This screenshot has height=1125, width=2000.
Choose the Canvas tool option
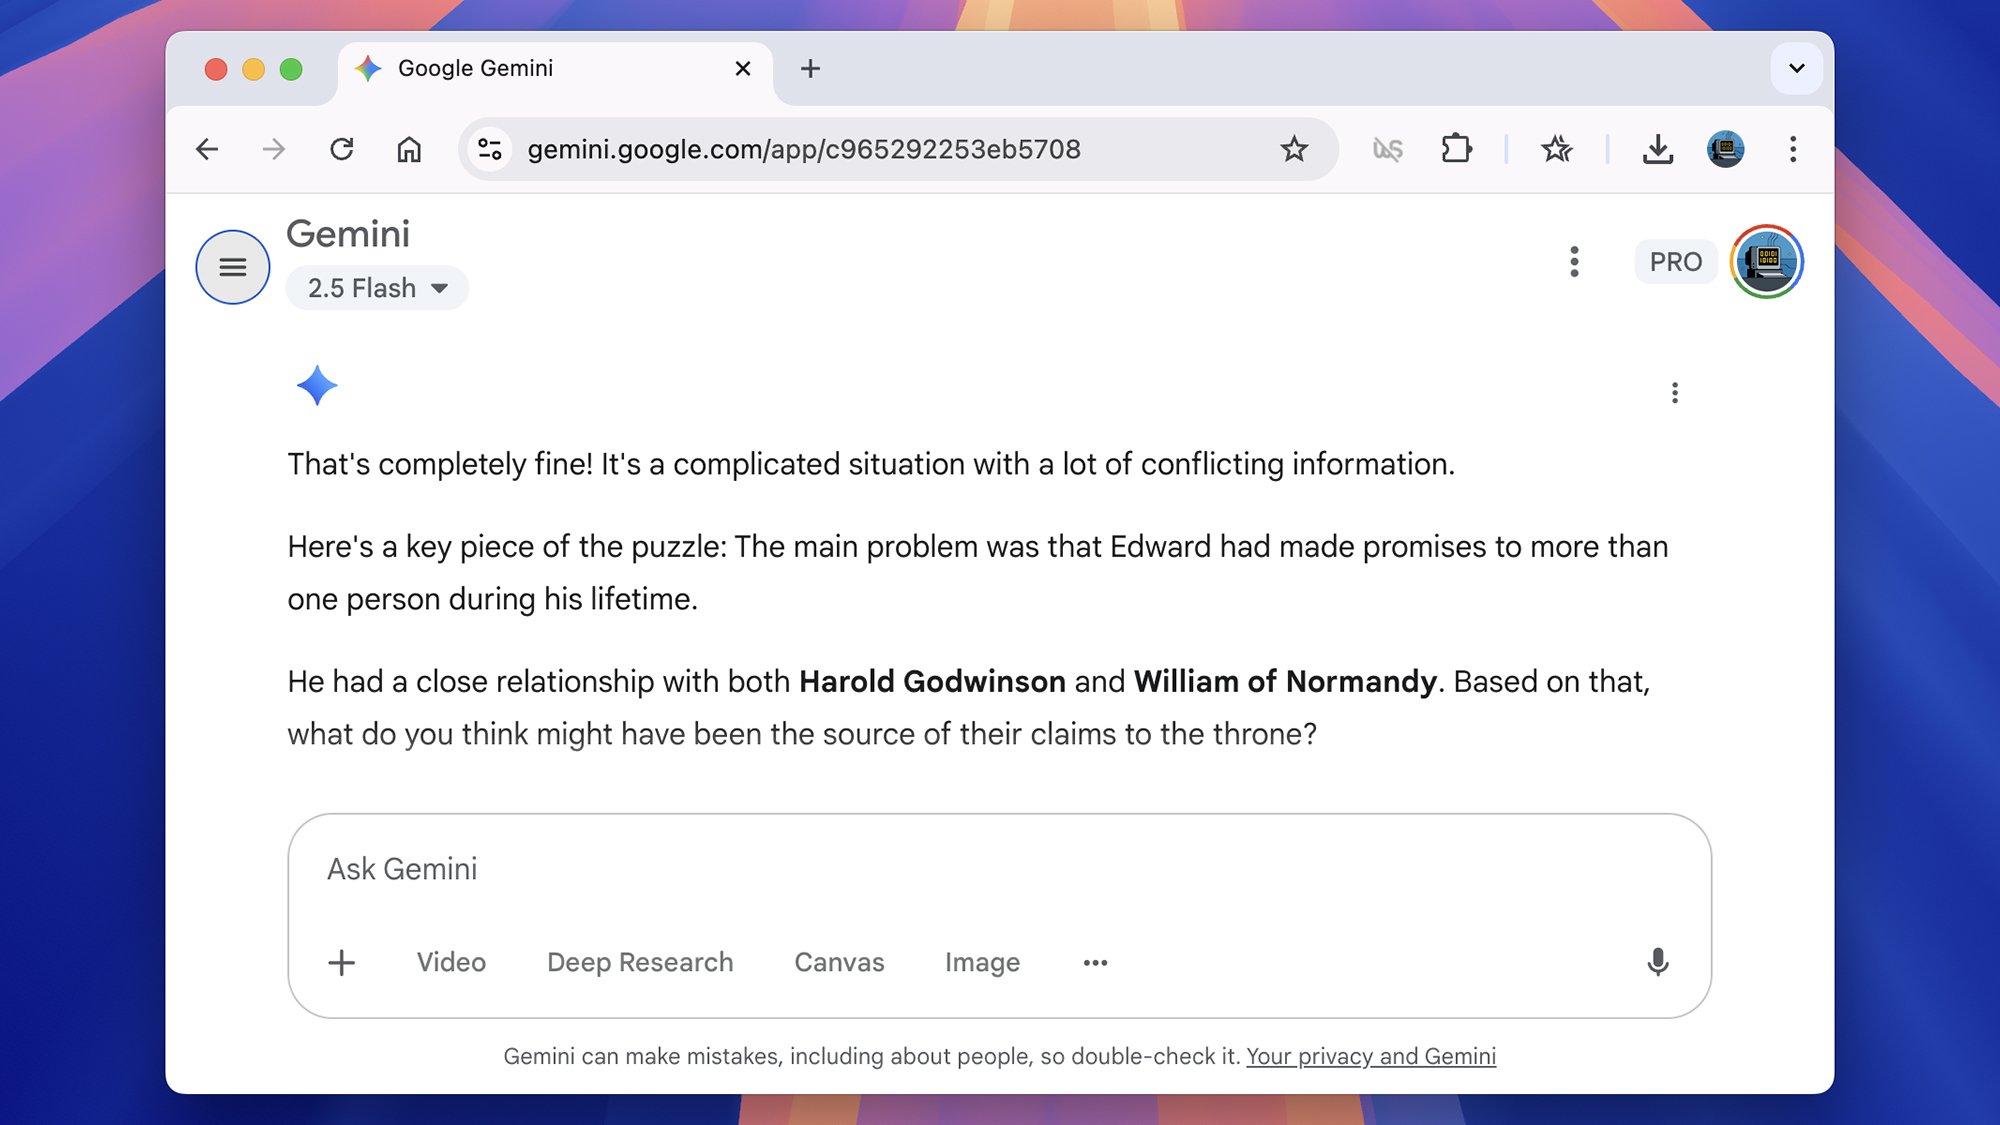[x=839, y=962]
